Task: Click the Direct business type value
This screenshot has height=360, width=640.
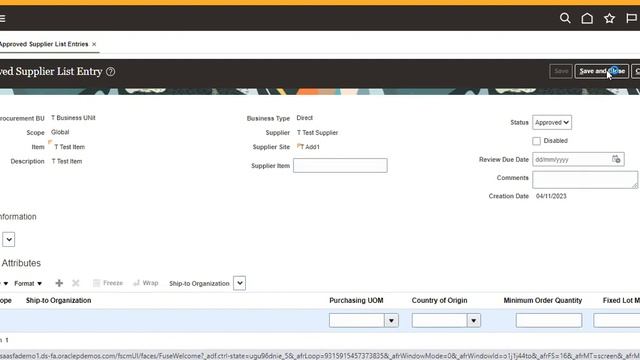Action: [304, 118]
